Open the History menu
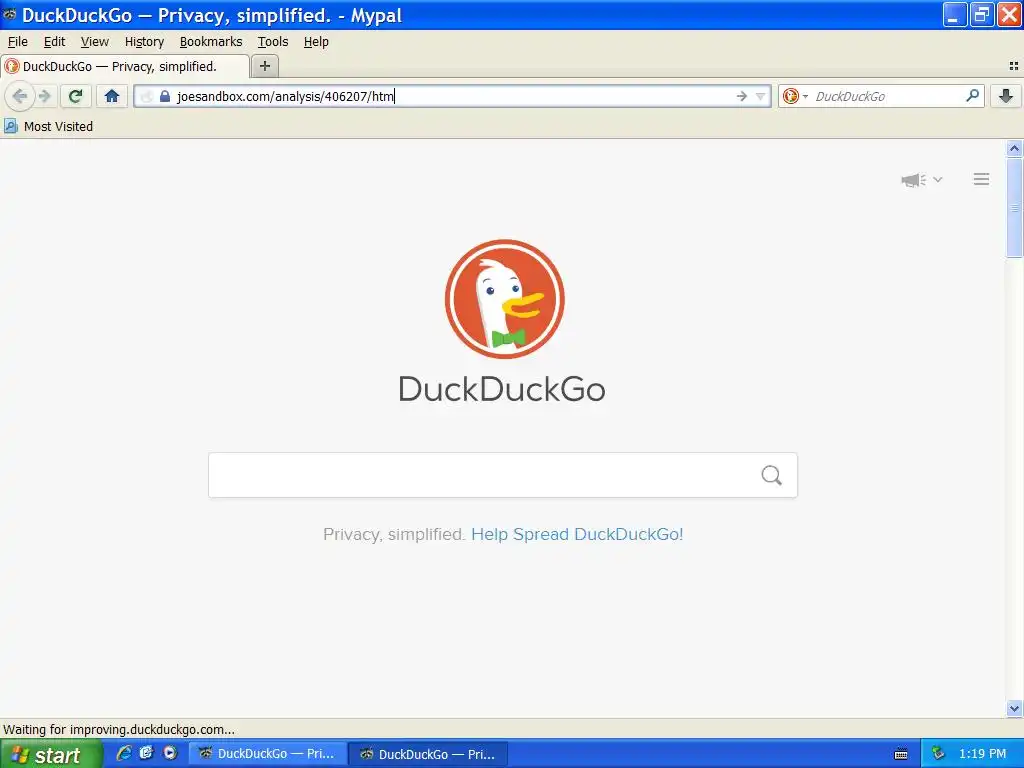Image resolution: width=1024 pixels, height=768 pixels. [144, 42]
